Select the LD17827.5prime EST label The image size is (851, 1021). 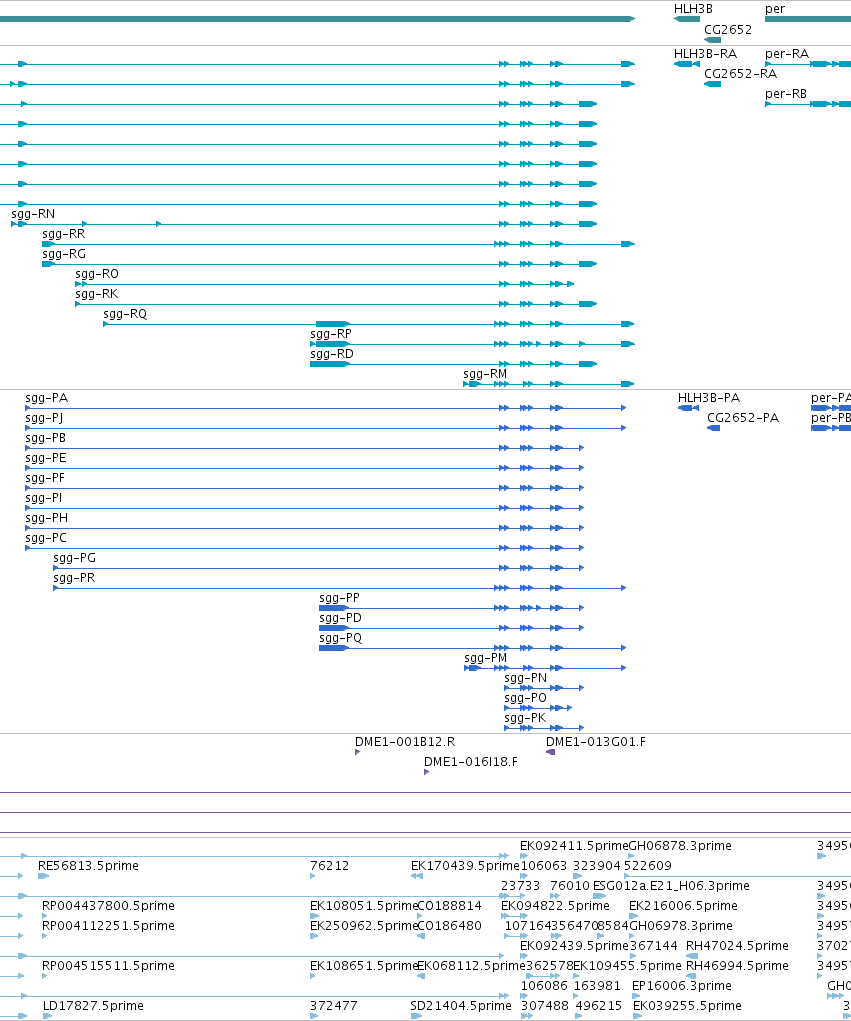click(93, 1007)
